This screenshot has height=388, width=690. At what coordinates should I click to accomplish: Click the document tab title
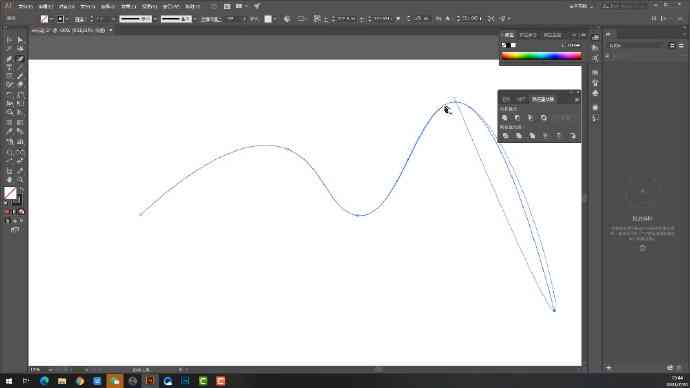coord(69,30)
